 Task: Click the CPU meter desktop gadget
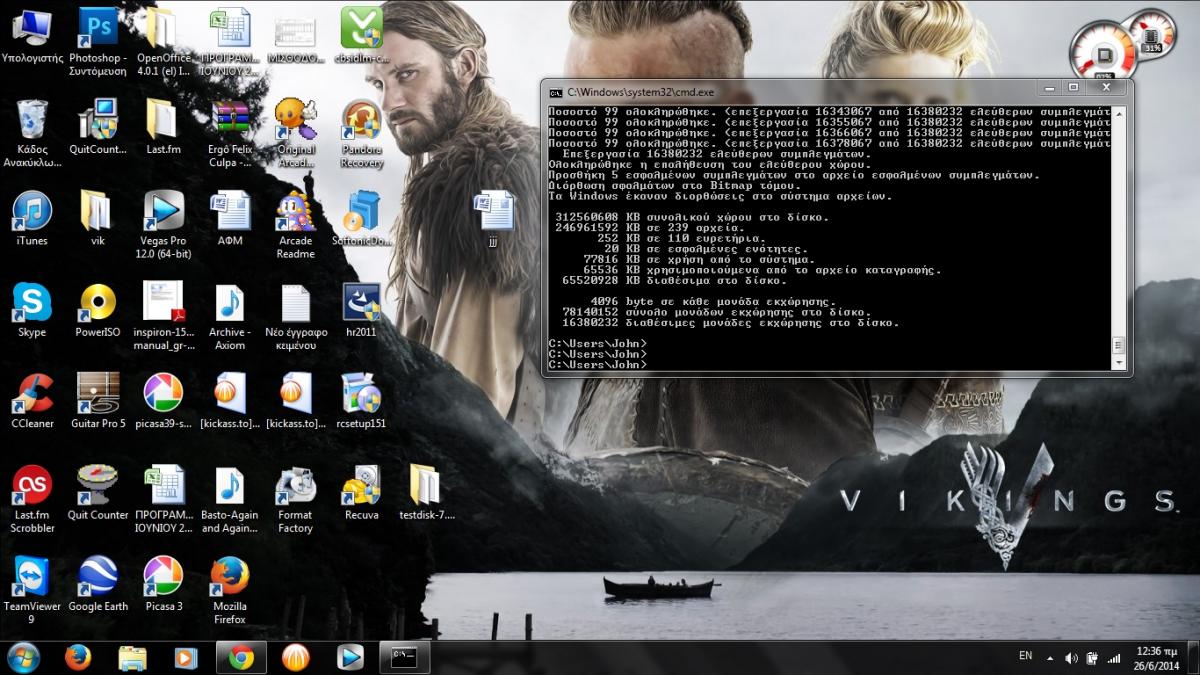pyautogui.click(x=1103, y=52)
